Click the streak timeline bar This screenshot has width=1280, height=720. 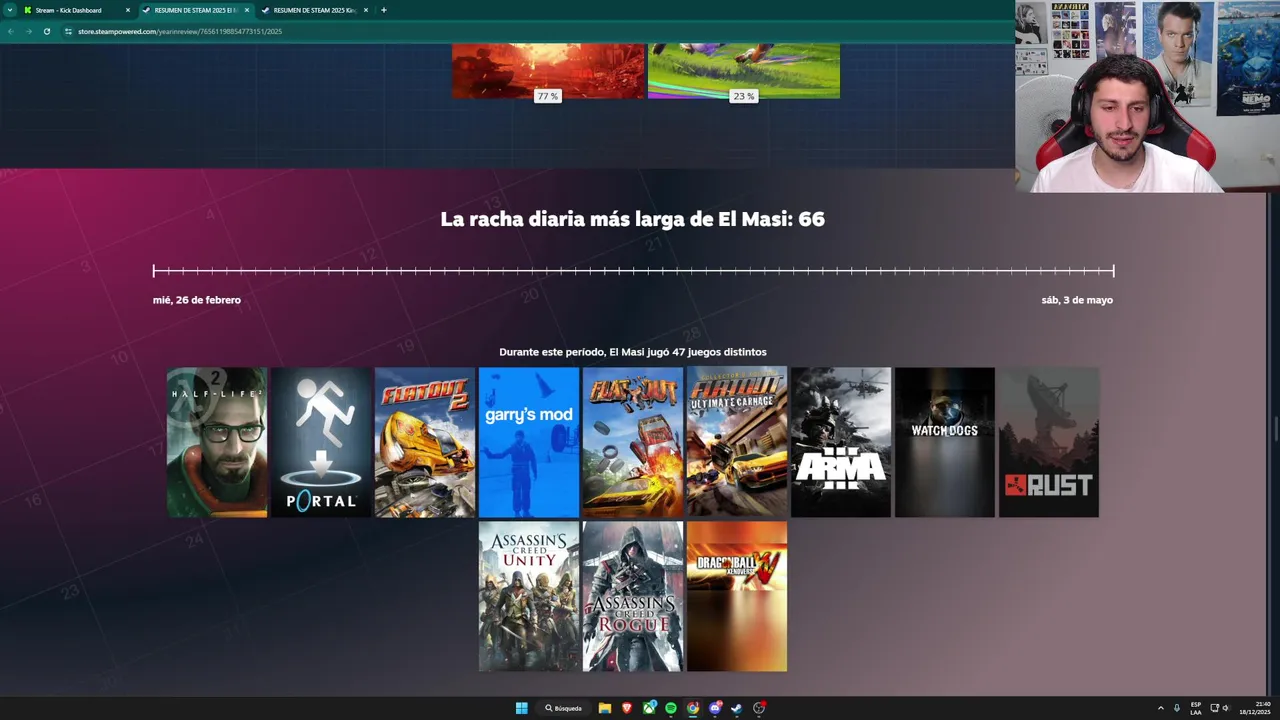pos(633,270)
